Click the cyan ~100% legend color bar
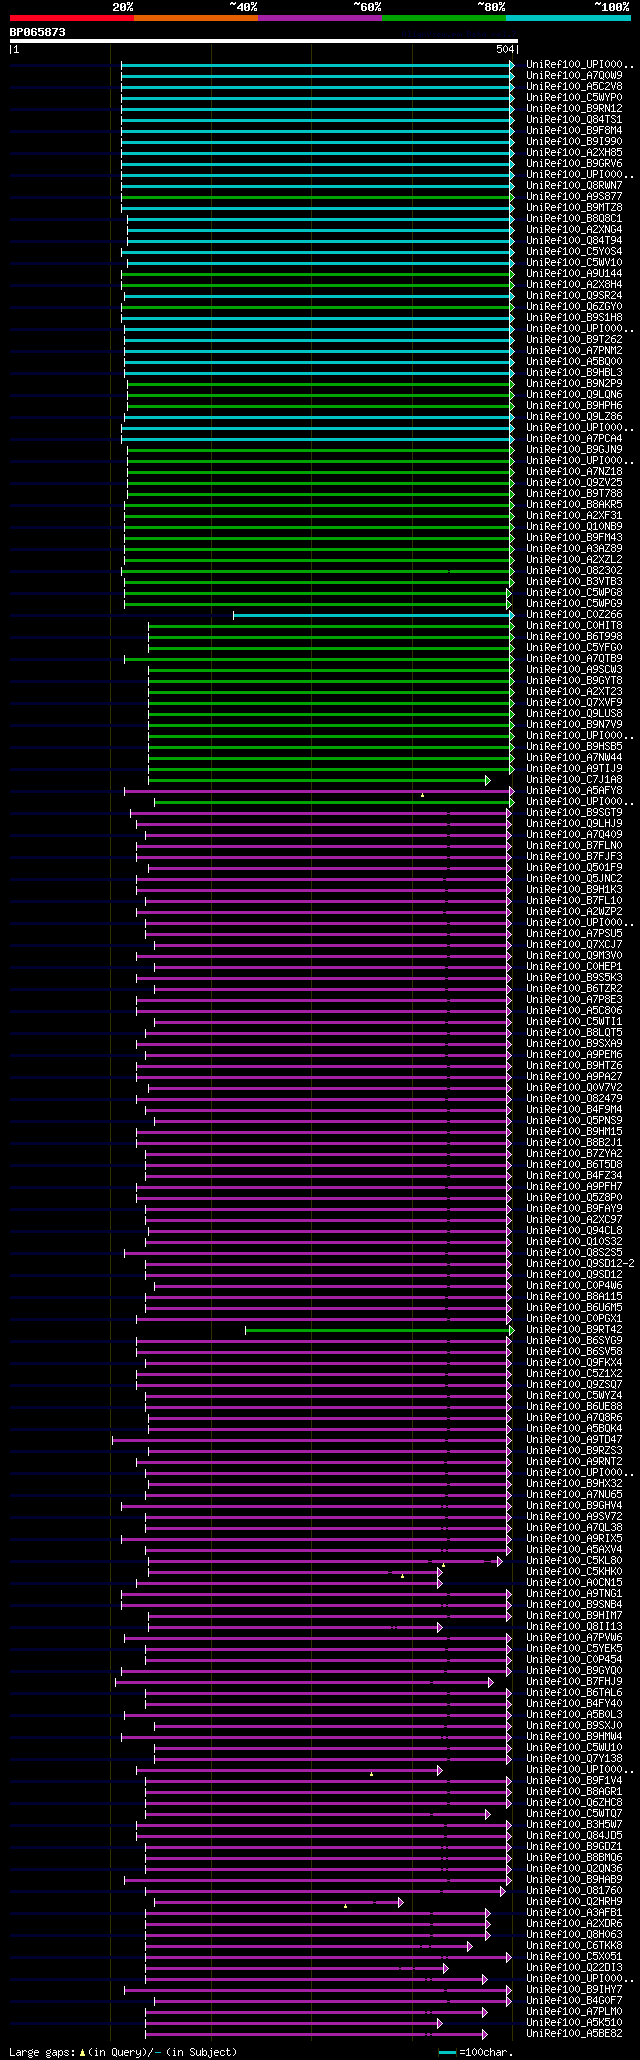 567,18
